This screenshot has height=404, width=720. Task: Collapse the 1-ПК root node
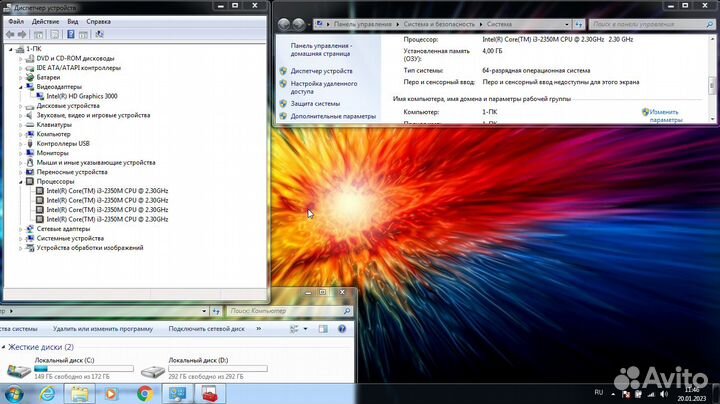point(11,49)
